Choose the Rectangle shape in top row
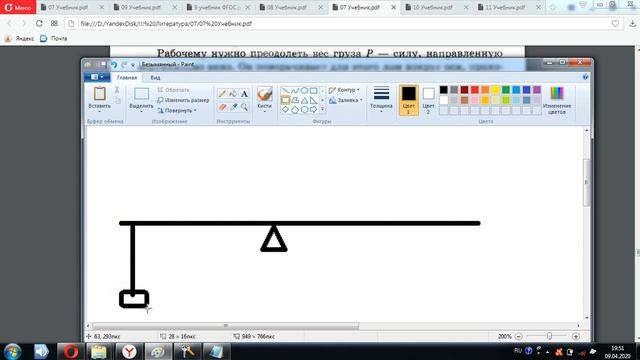The width and height of the screenshot is (640, 360). click(x=313, y=91)
